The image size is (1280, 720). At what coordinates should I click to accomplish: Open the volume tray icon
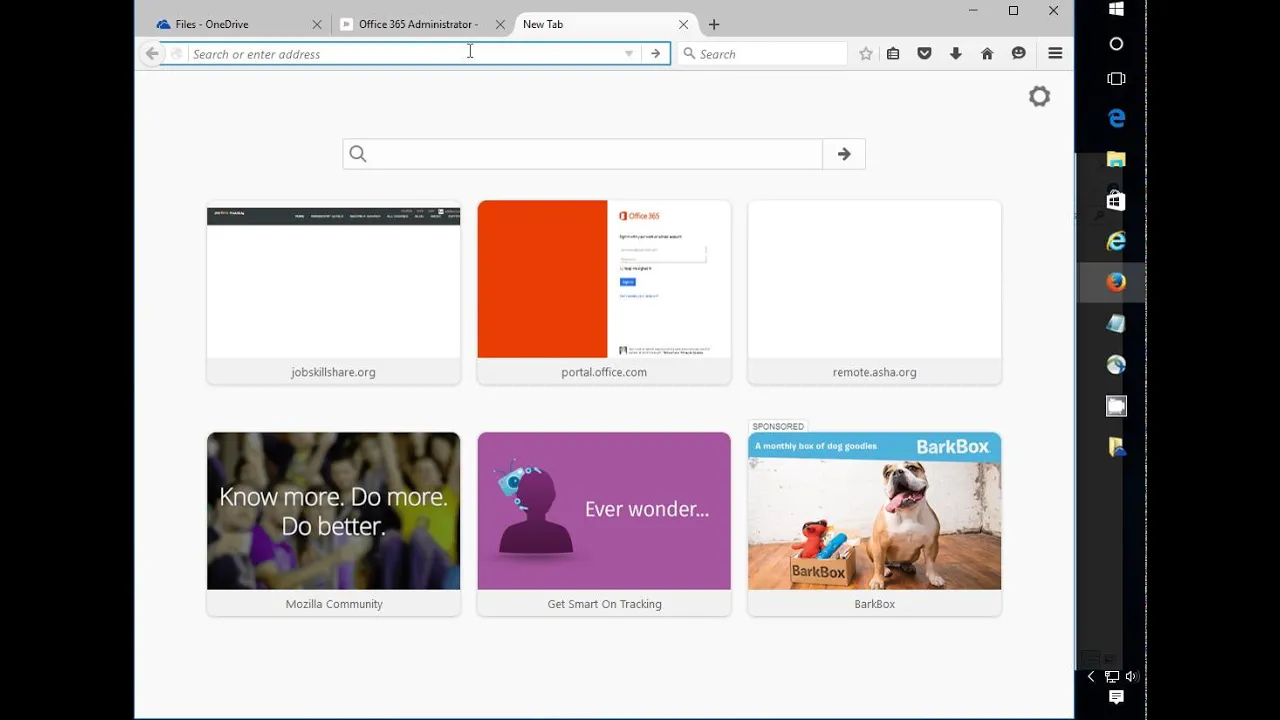[1131, 677]
